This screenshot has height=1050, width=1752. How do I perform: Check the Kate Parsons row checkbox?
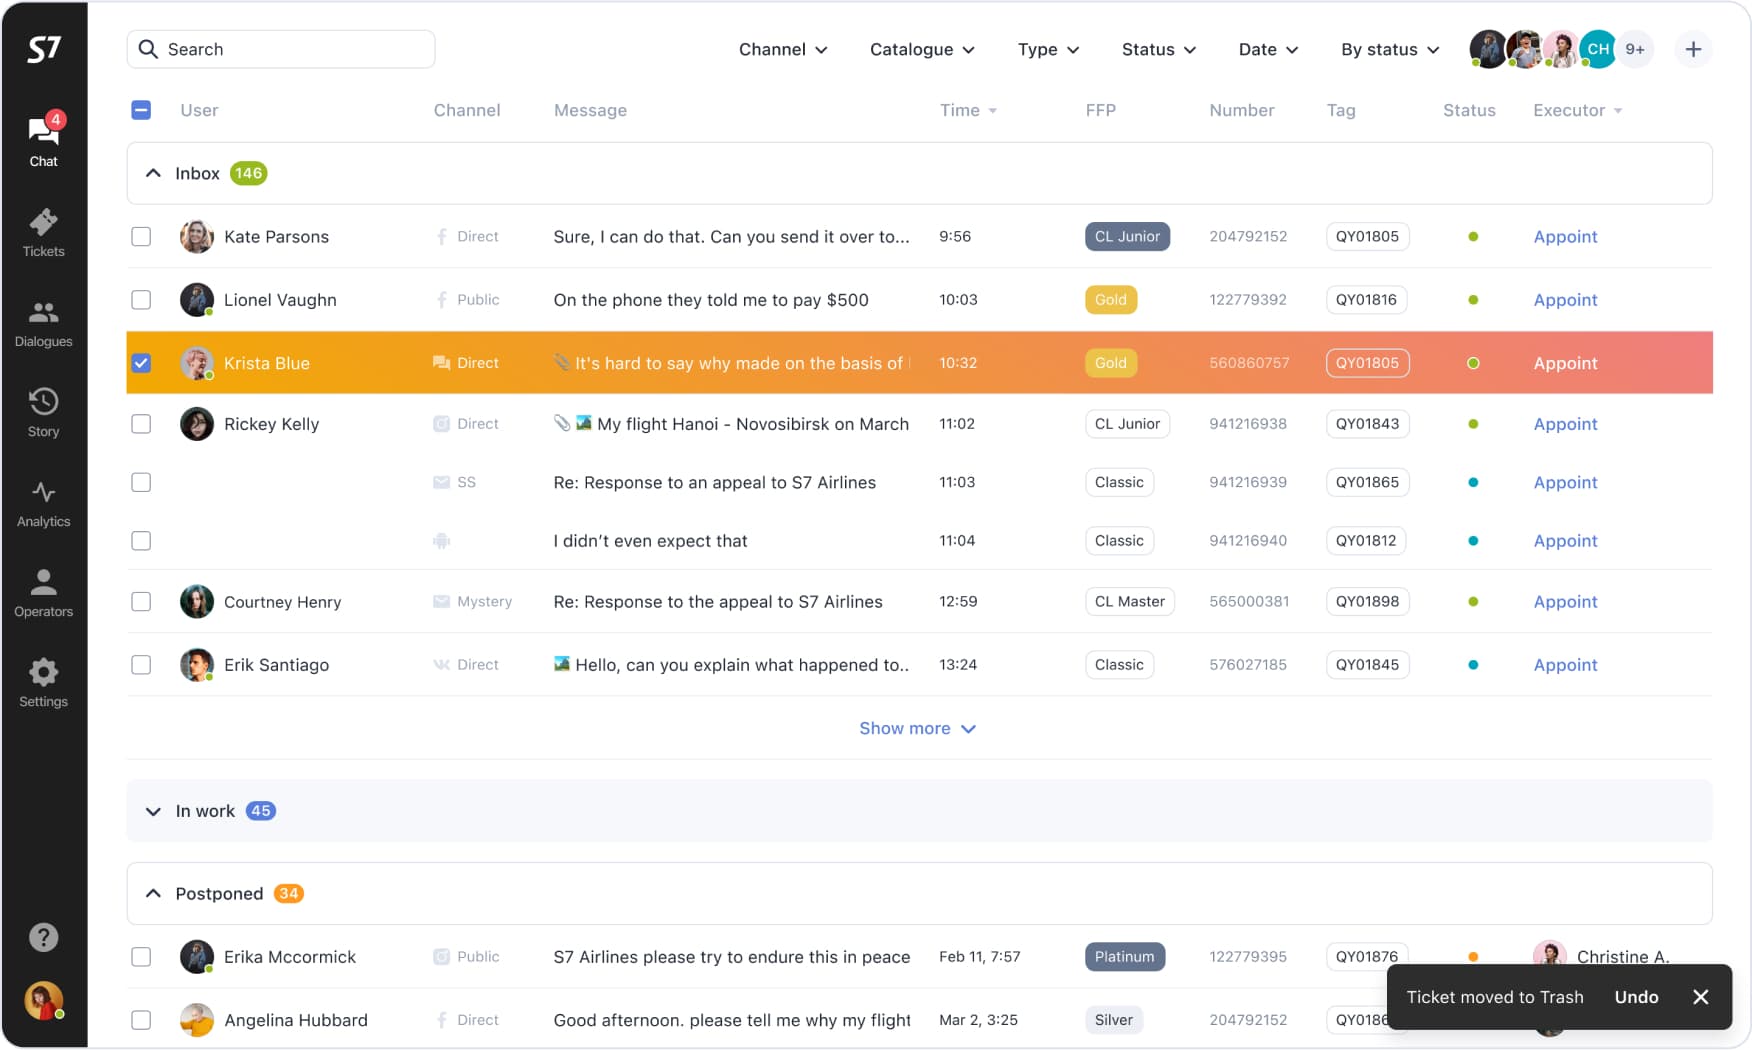(141, 237)
